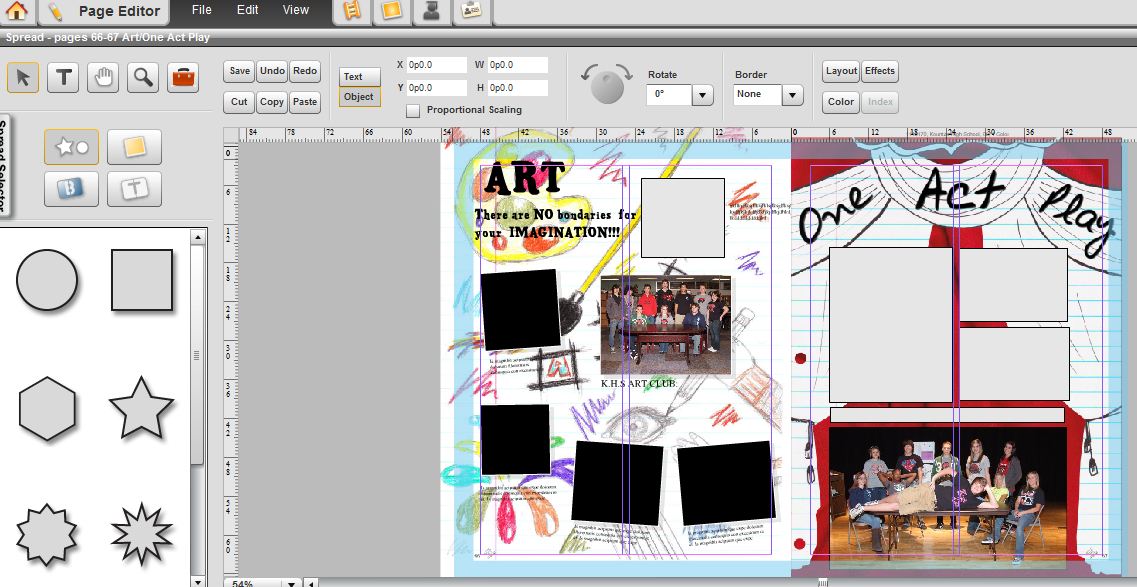
Task: Open the Rotate angle dropdown
Action: pos(703,95)
